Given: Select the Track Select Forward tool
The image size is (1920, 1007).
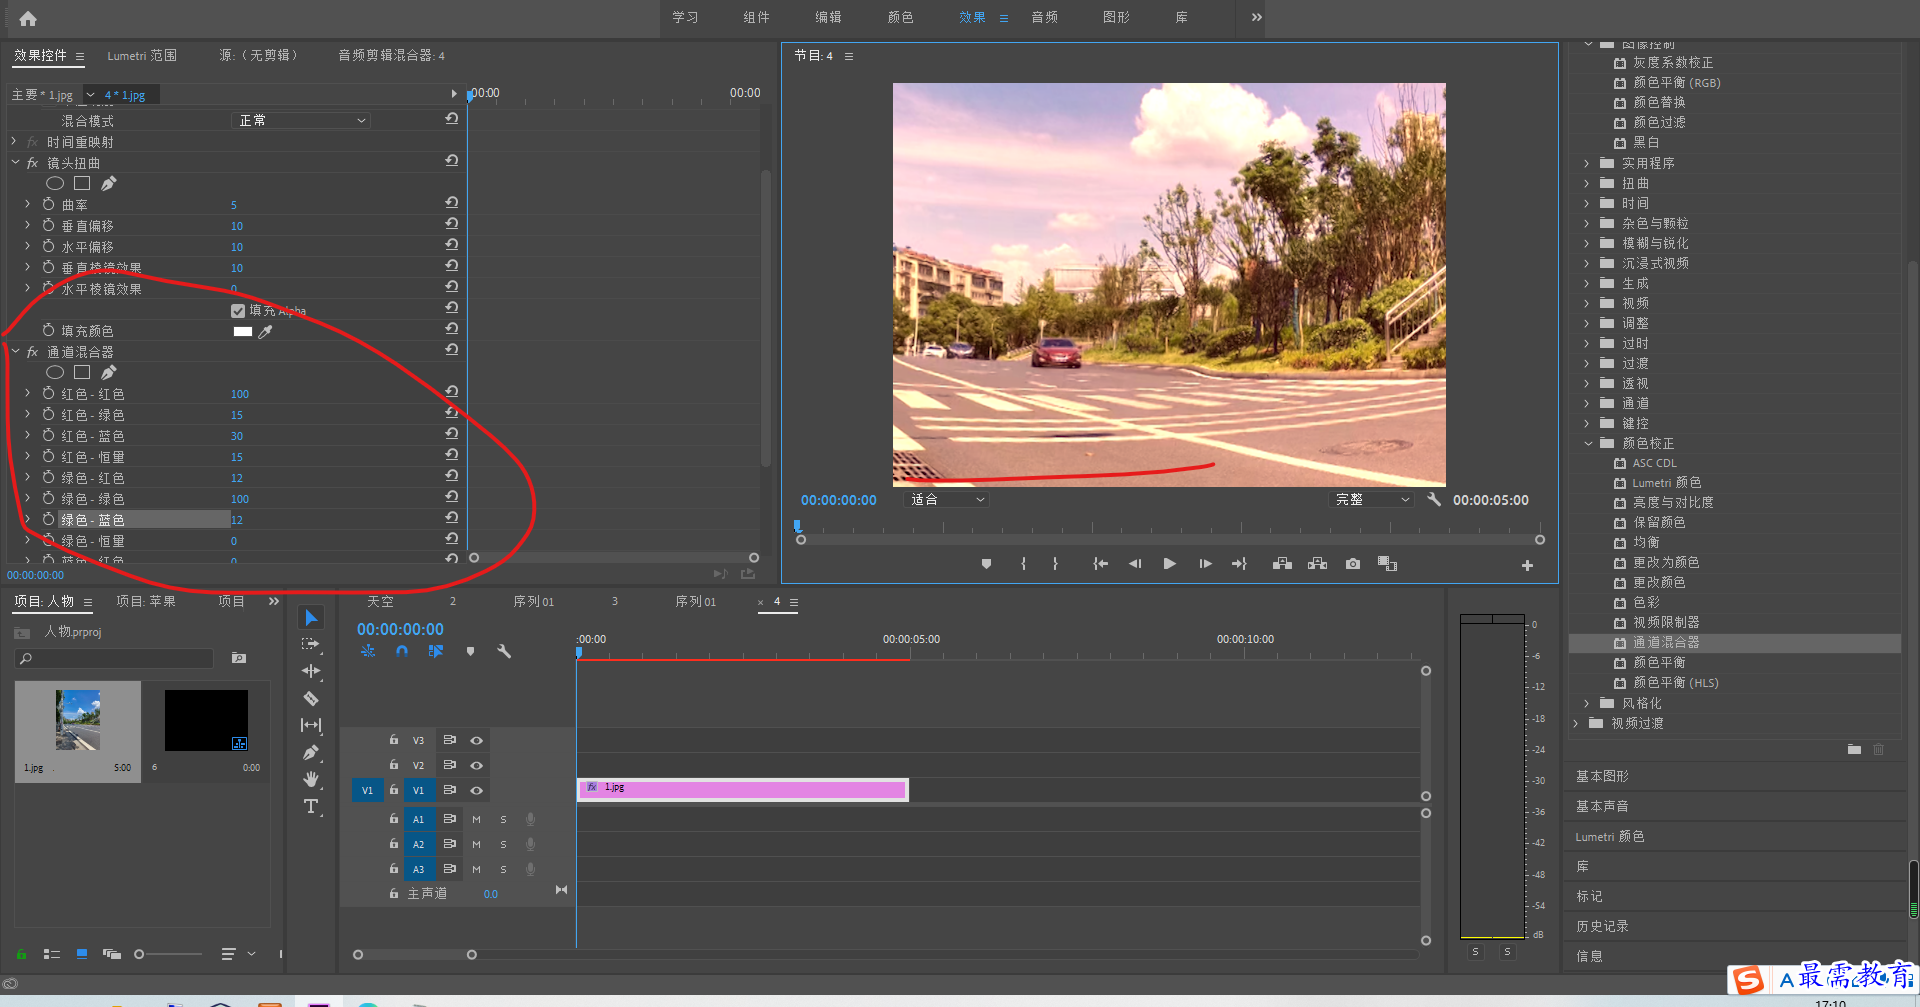Looking at the screenshot, I should pyautogui.click(x=311, y=644).
